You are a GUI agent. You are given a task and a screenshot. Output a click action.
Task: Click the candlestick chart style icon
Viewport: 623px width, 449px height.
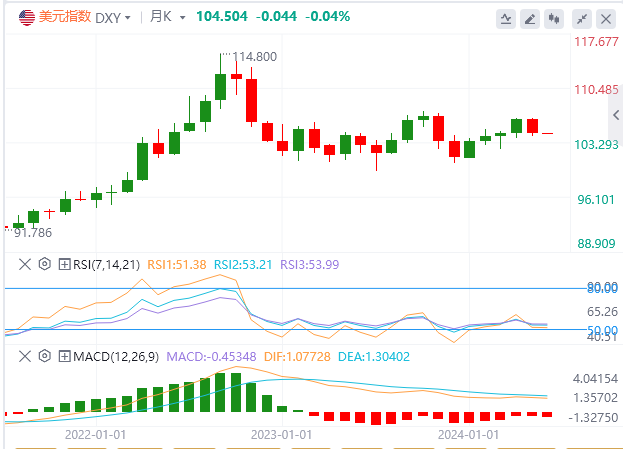[x=555, y=17]
